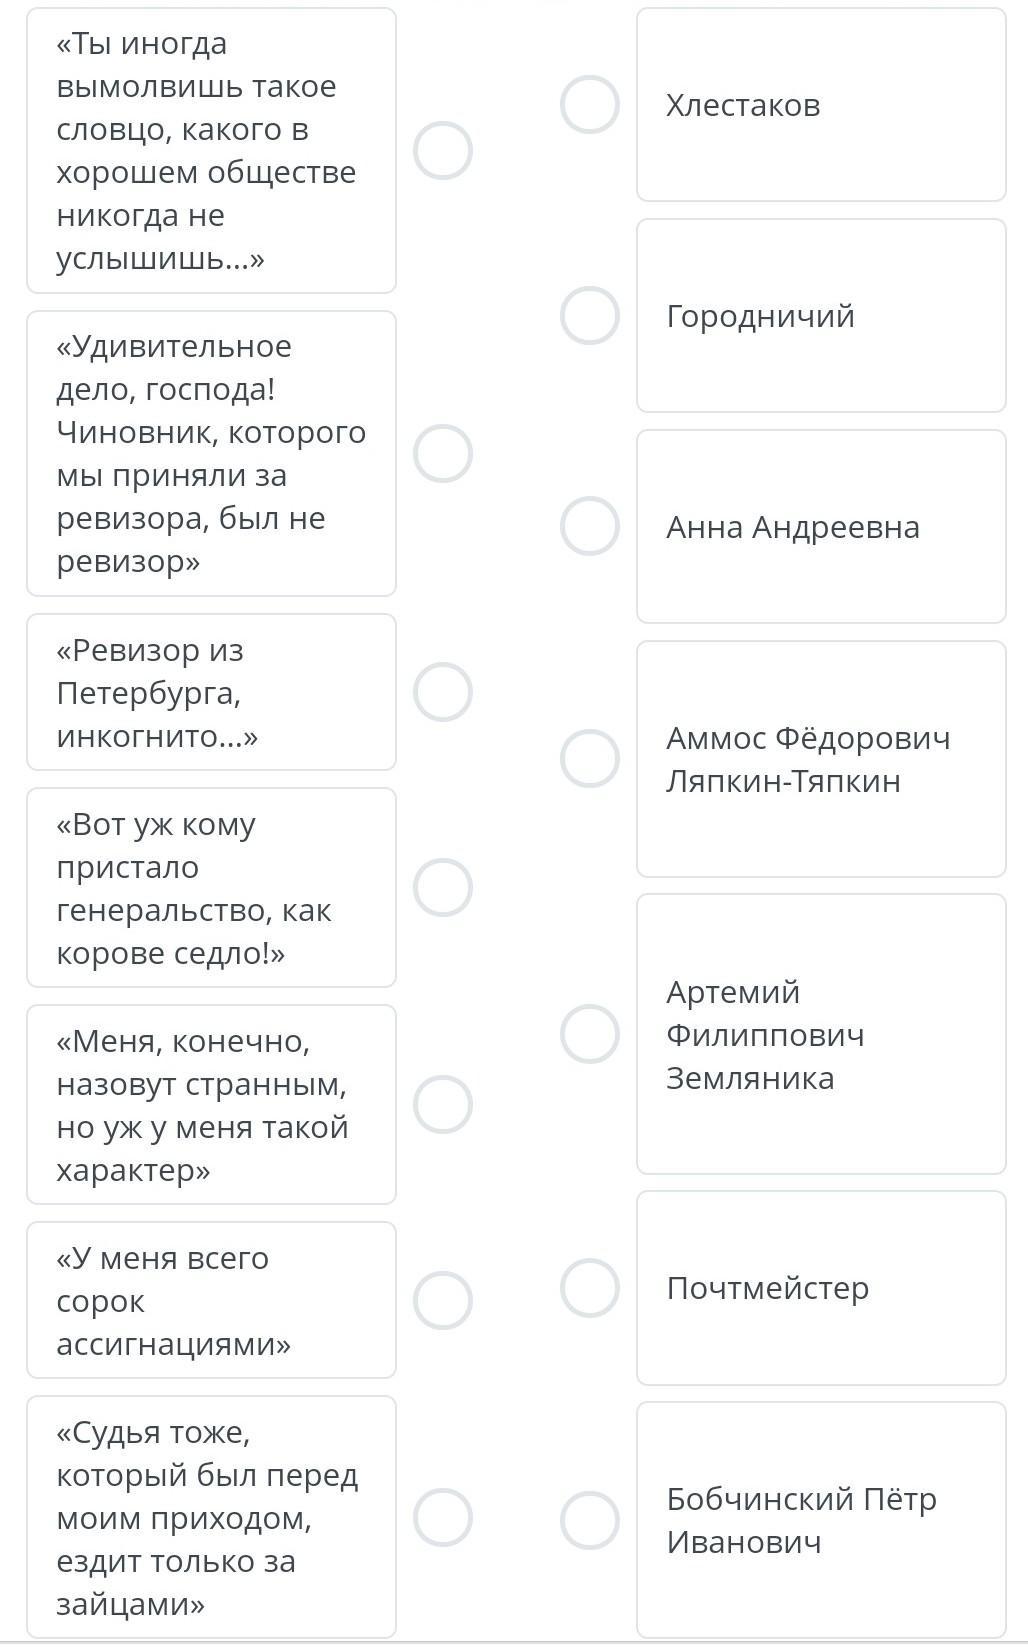Image resolution: width=1028 pixels, height=1649 pixels.
Task: Select the circle next to Хлестаков
Action: coord(590,105)
